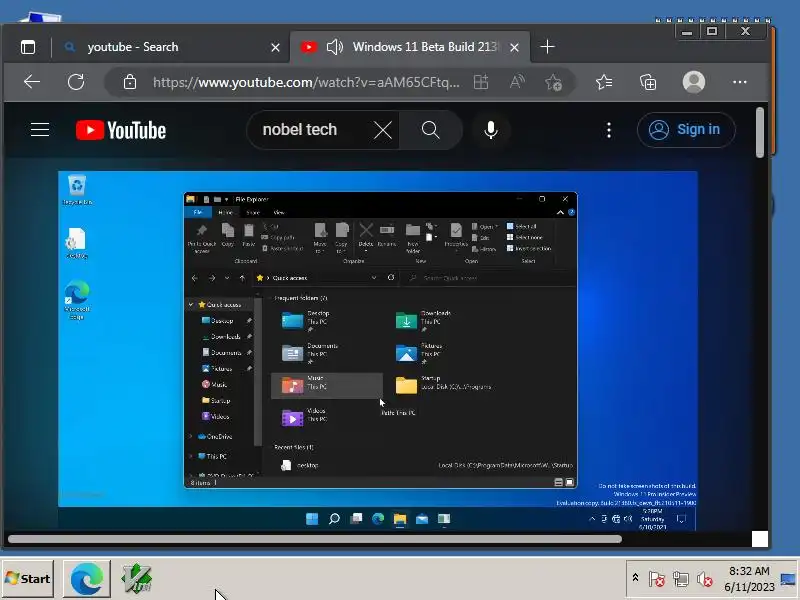Open the YouTube guide hamburger menu

40,130
